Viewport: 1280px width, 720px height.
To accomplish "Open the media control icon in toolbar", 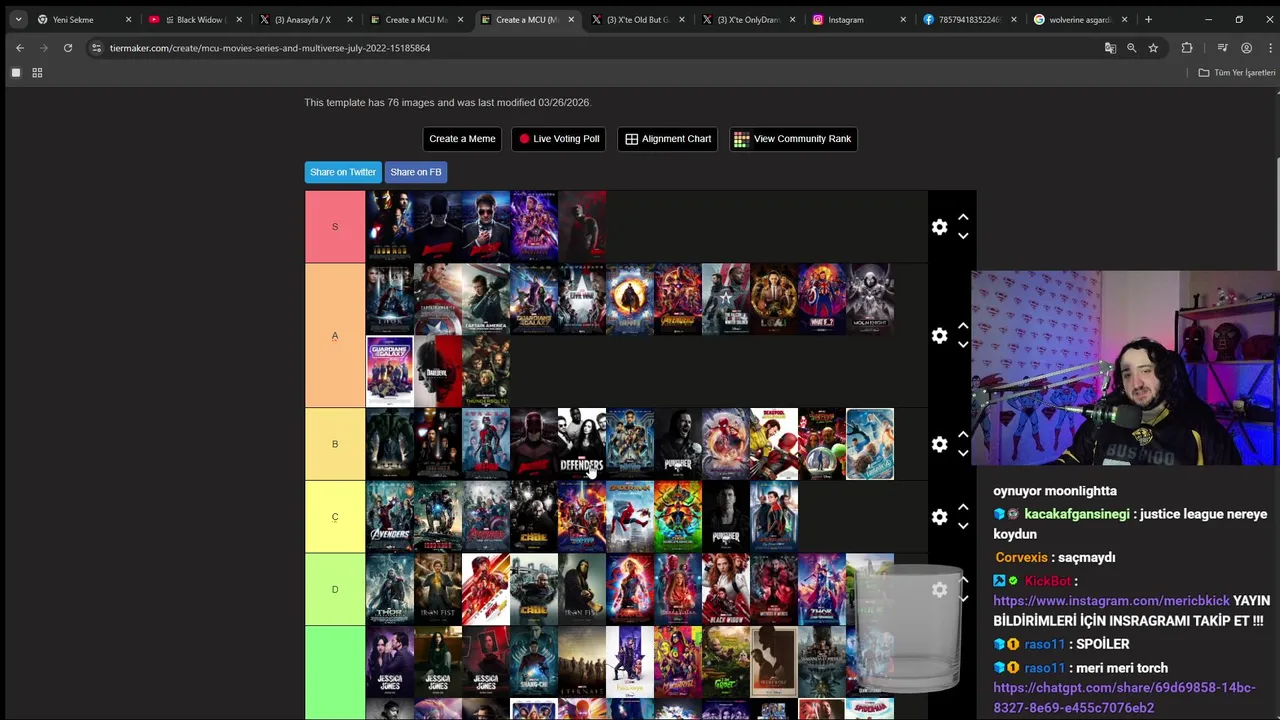I will [x=1222, y=48].
